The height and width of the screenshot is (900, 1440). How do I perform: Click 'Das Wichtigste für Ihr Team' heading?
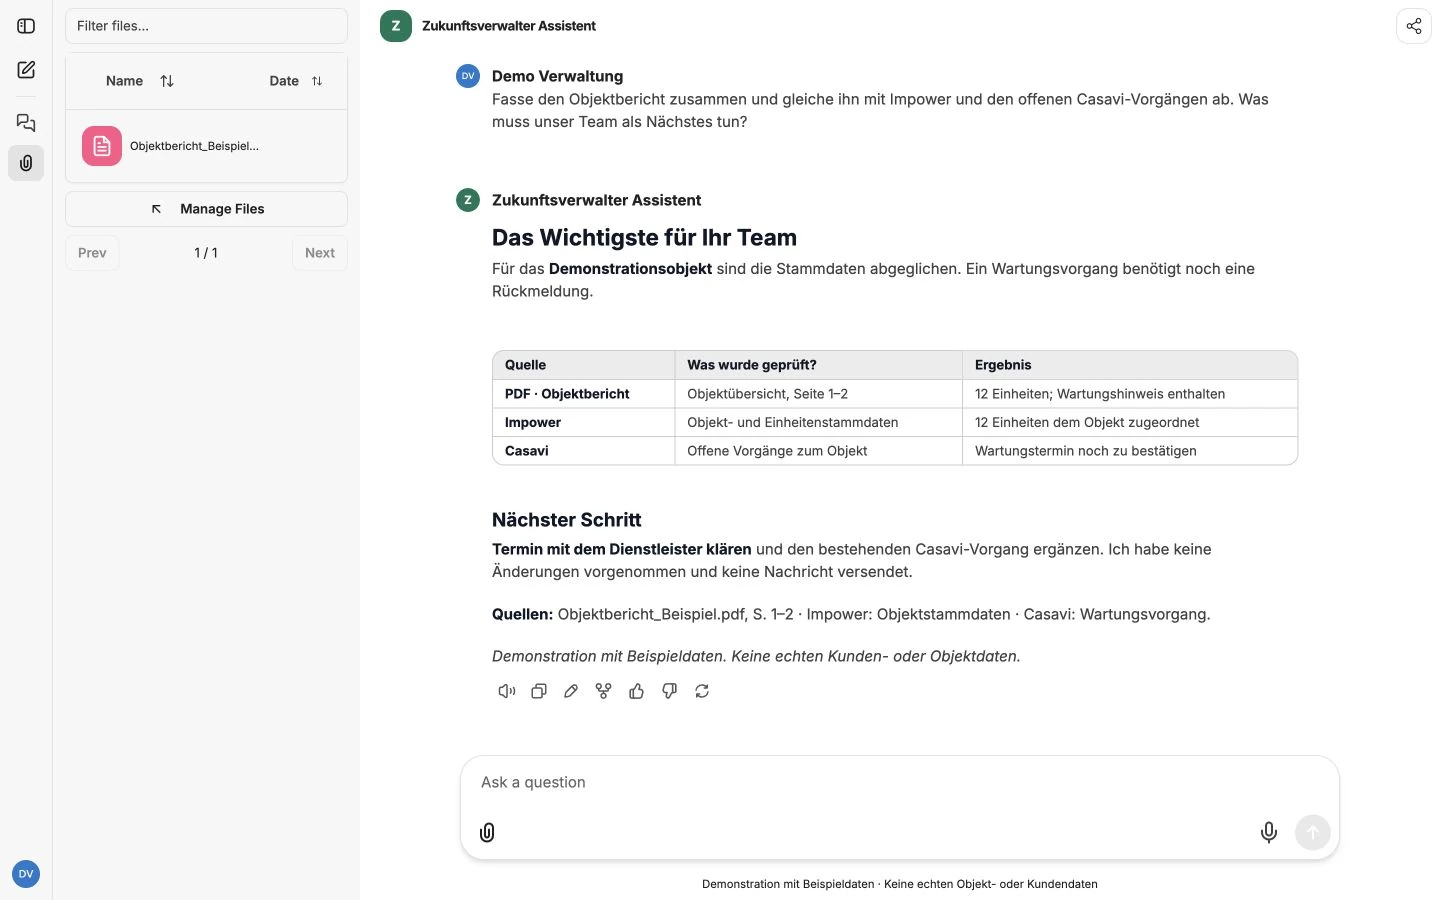click(x=644, y=238)
